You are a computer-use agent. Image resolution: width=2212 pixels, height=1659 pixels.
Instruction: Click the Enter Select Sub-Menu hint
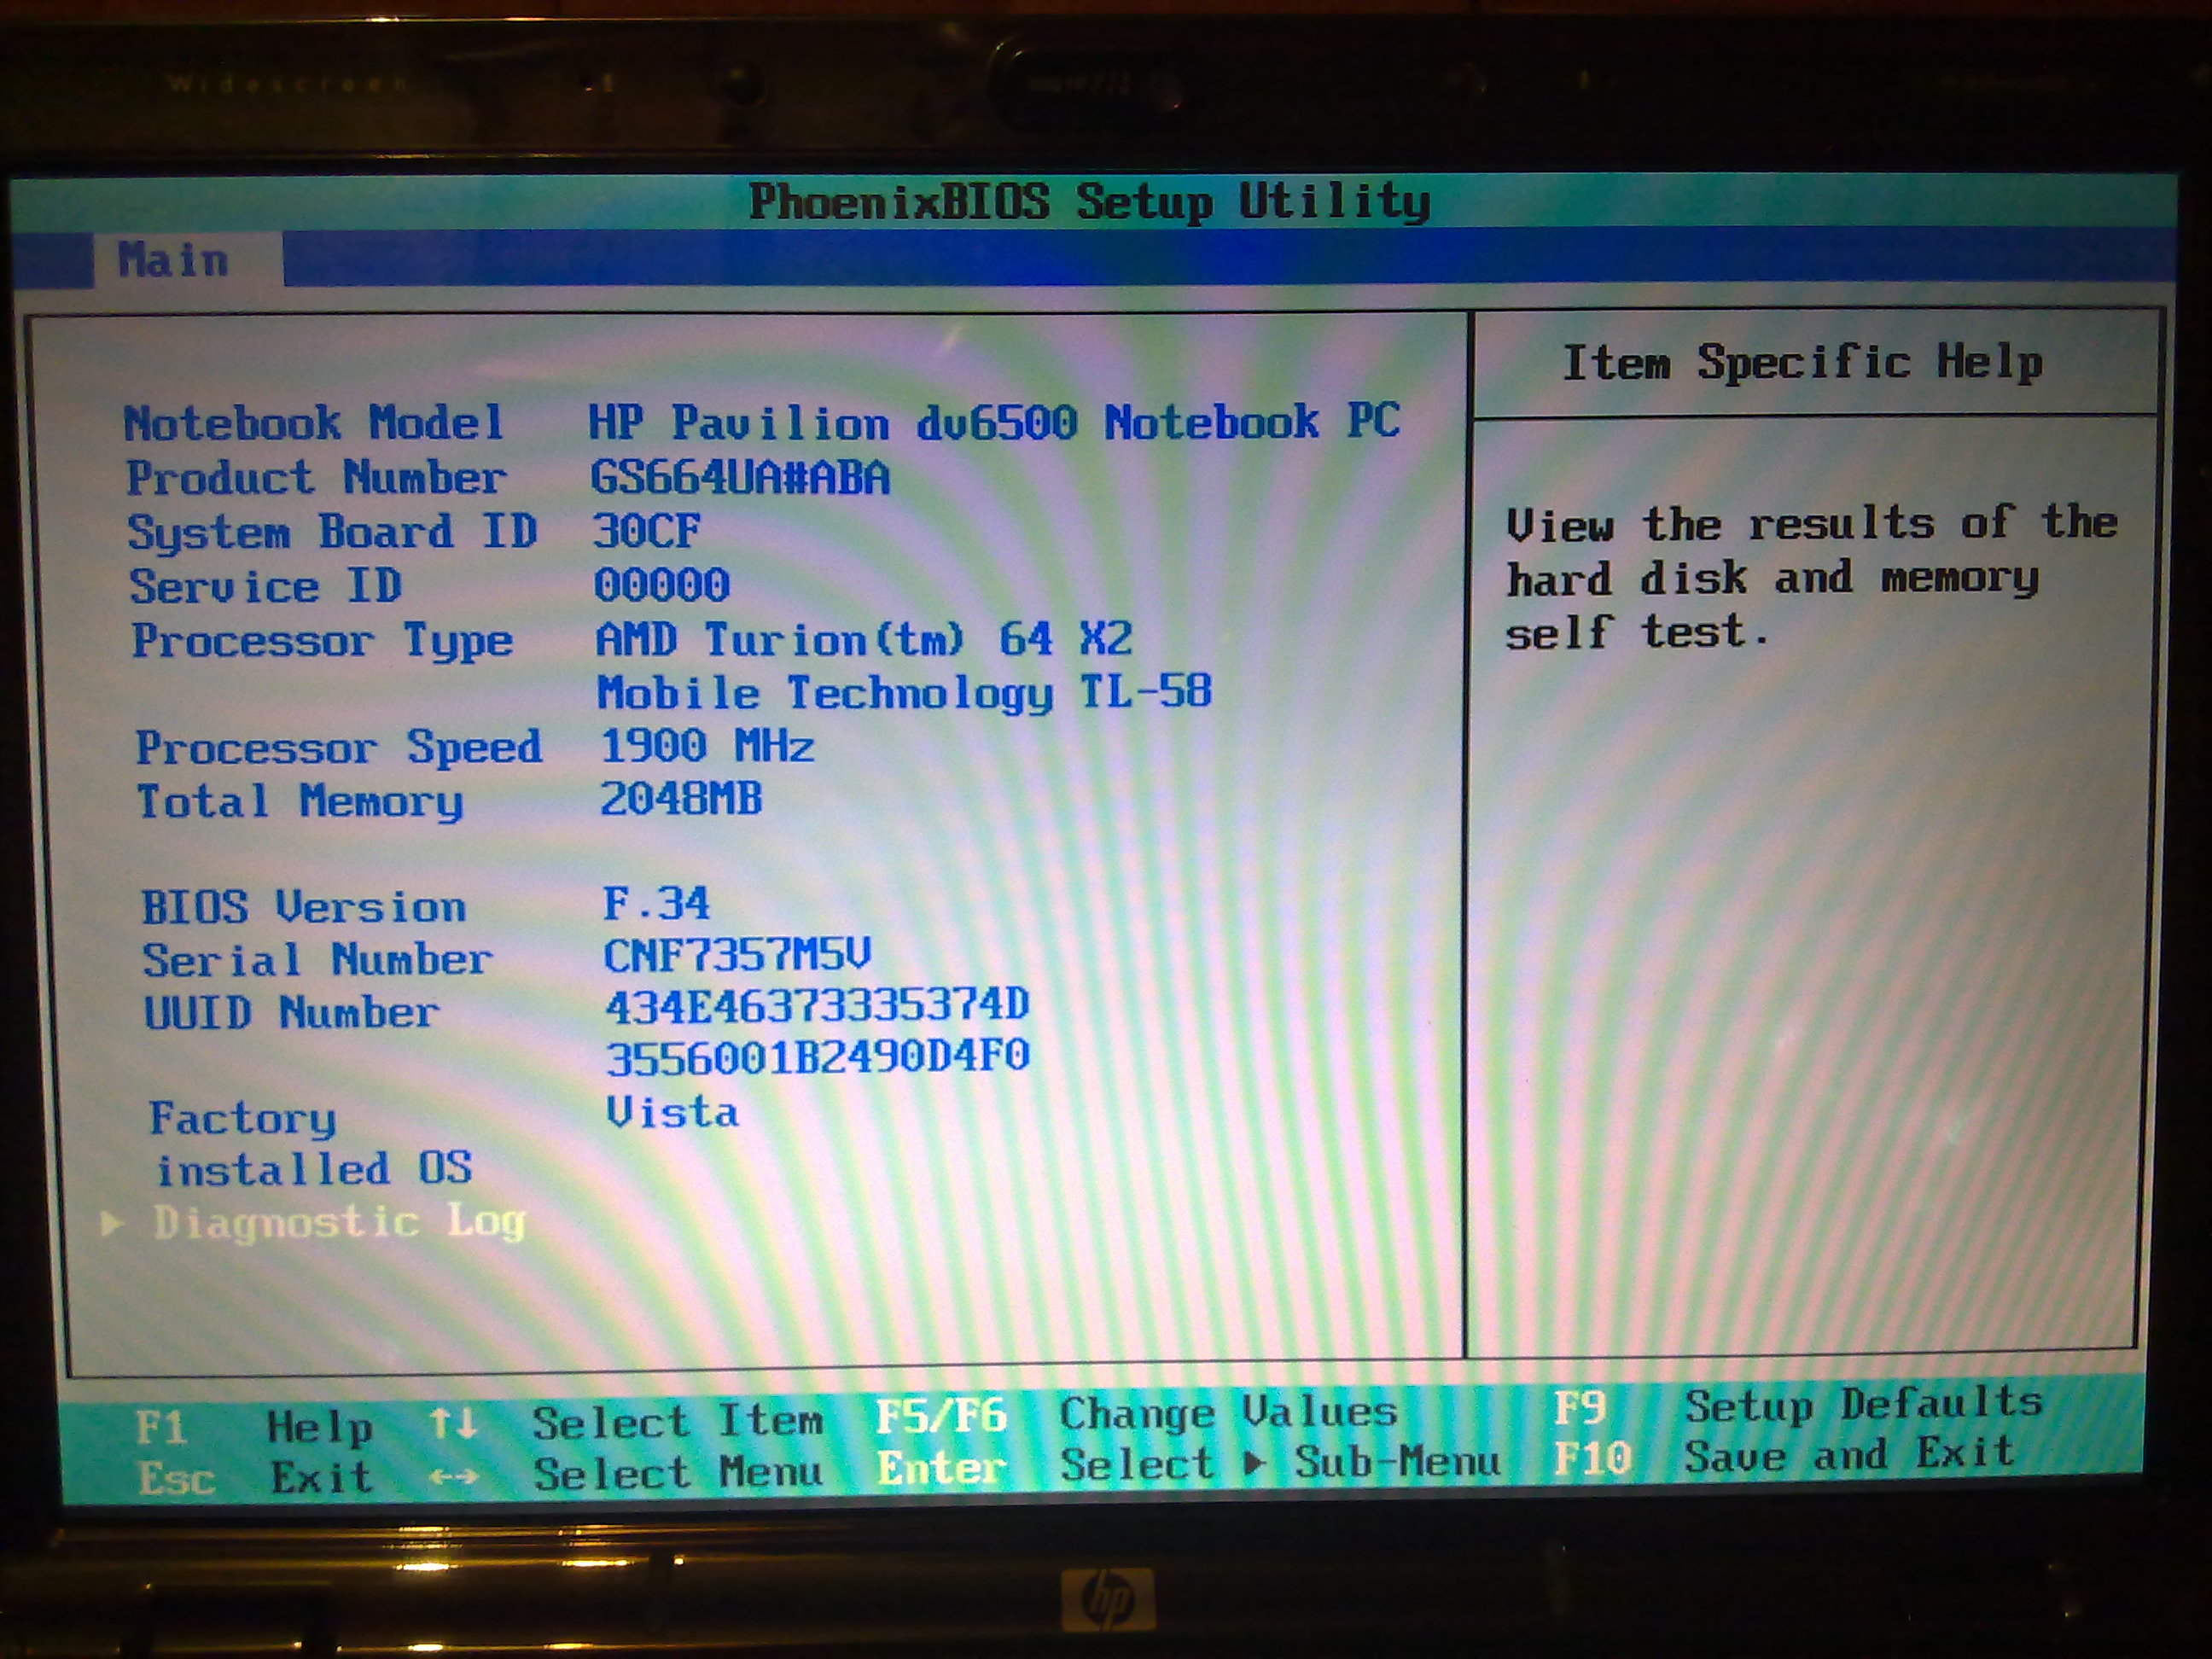click(x=1189, y=1465)
